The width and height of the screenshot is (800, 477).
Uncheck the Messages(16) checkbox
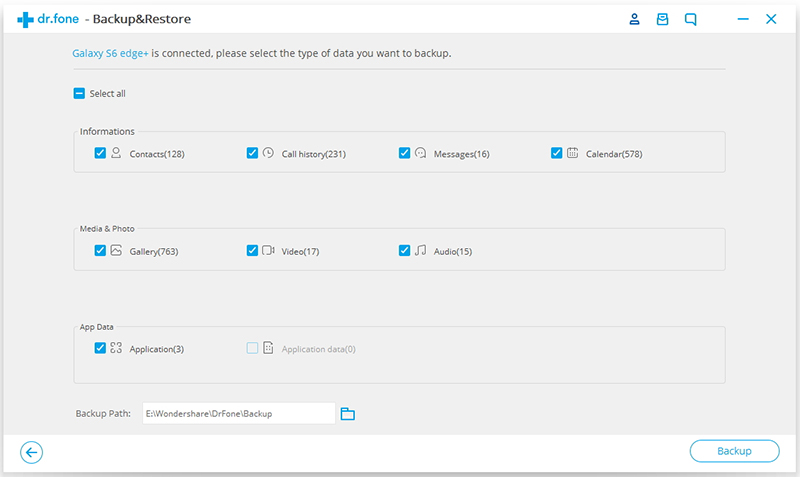tap(404, 153)
